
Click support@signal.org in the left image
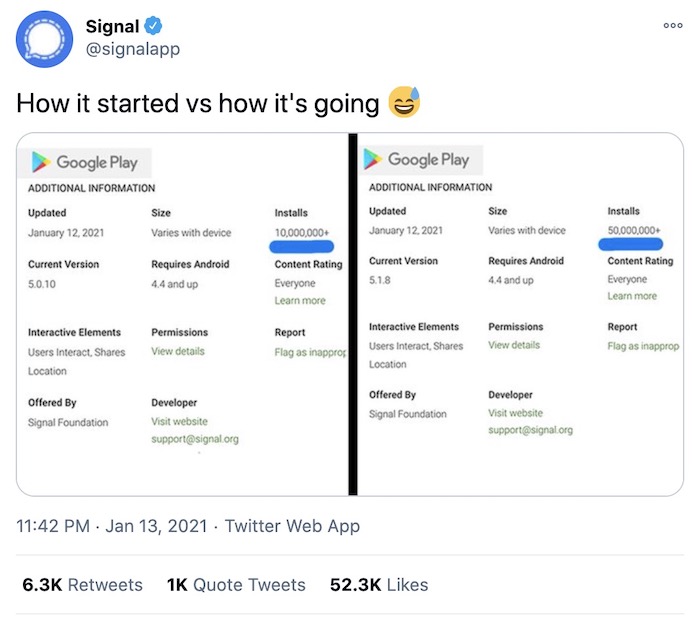coord(195,439)
